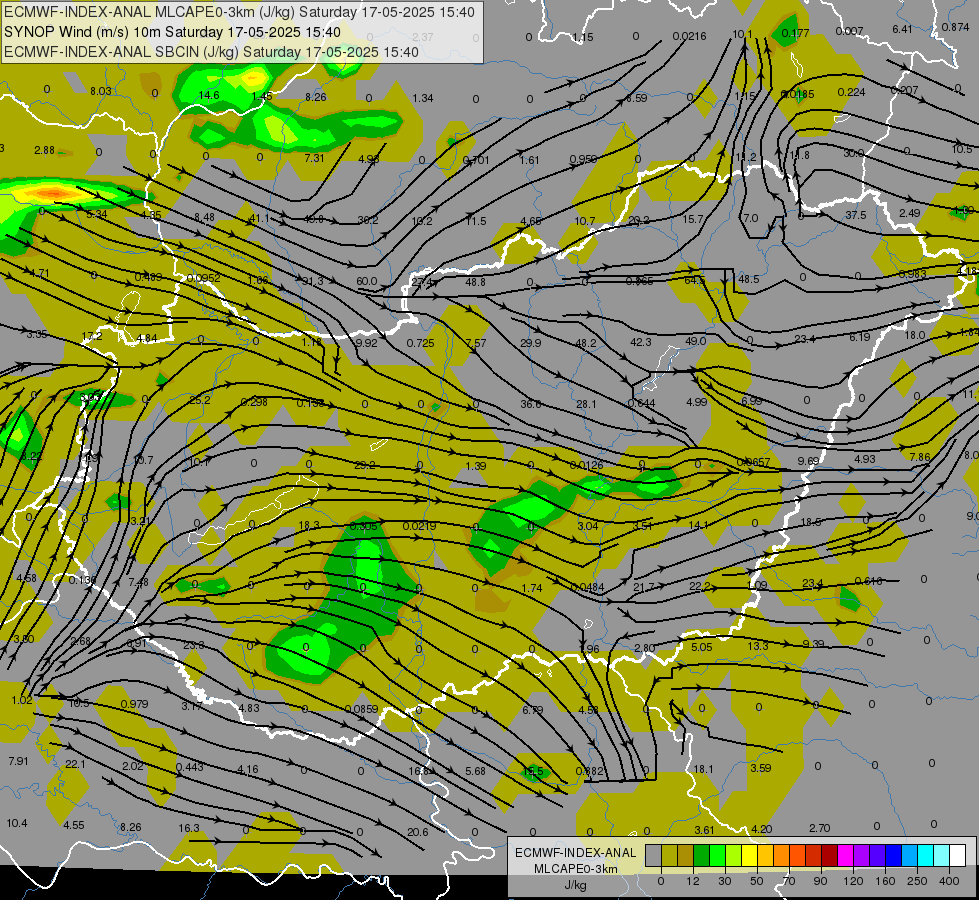Click the map value '22.2'
The width and height of the screenshot is (979, 900).
click(x=699, y=586)
